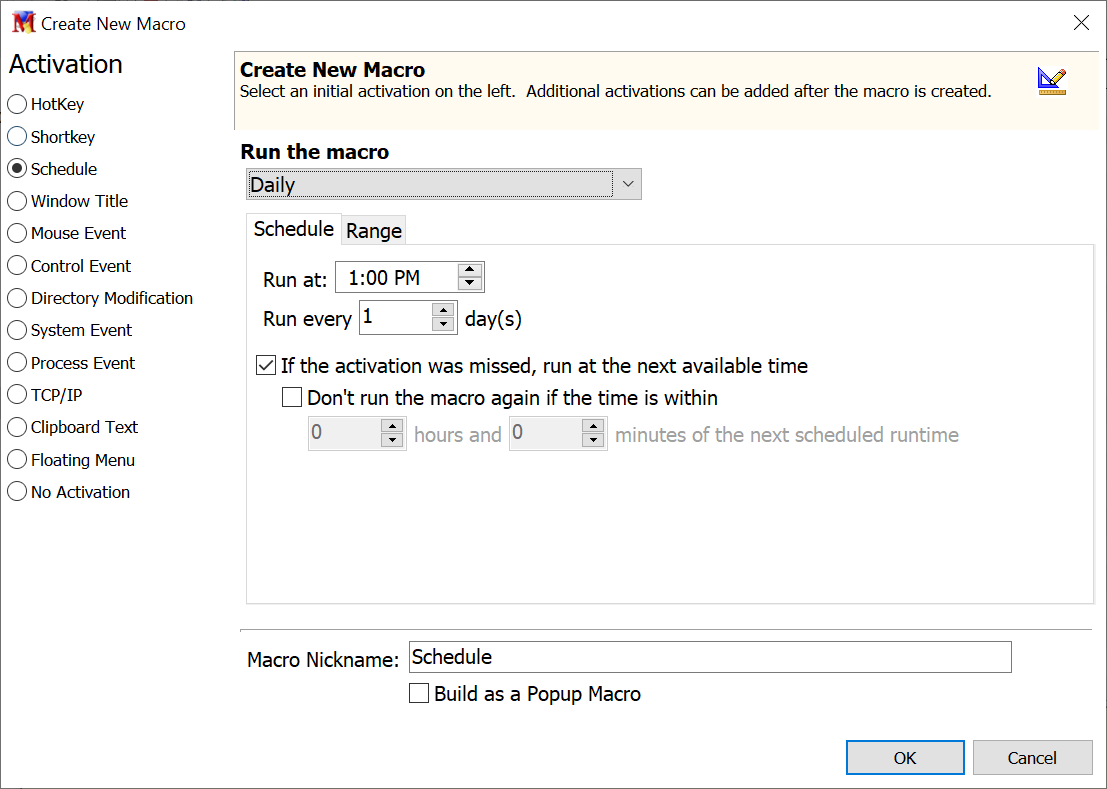Click the Macro Express app icon in title bar
The height and width of the screenshot is (789, 1107).
click(x=22, y=22)
